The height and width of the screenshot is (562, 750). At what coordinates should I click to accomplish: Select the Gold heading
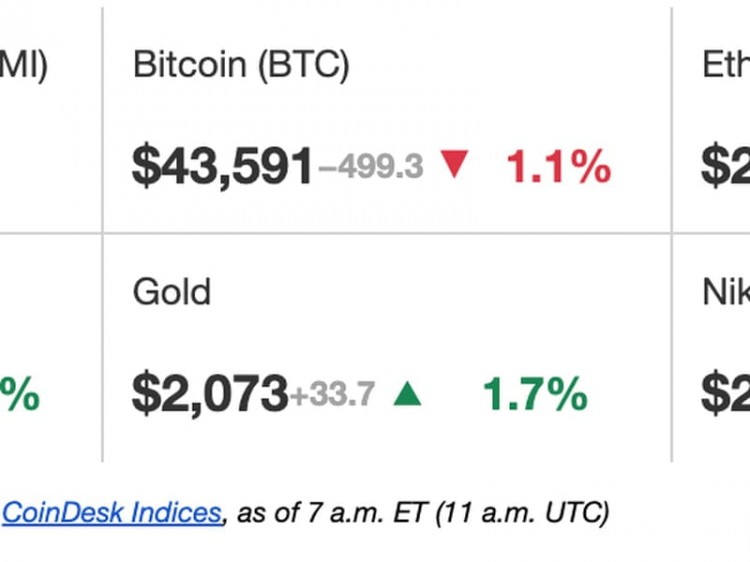(172, 293)
